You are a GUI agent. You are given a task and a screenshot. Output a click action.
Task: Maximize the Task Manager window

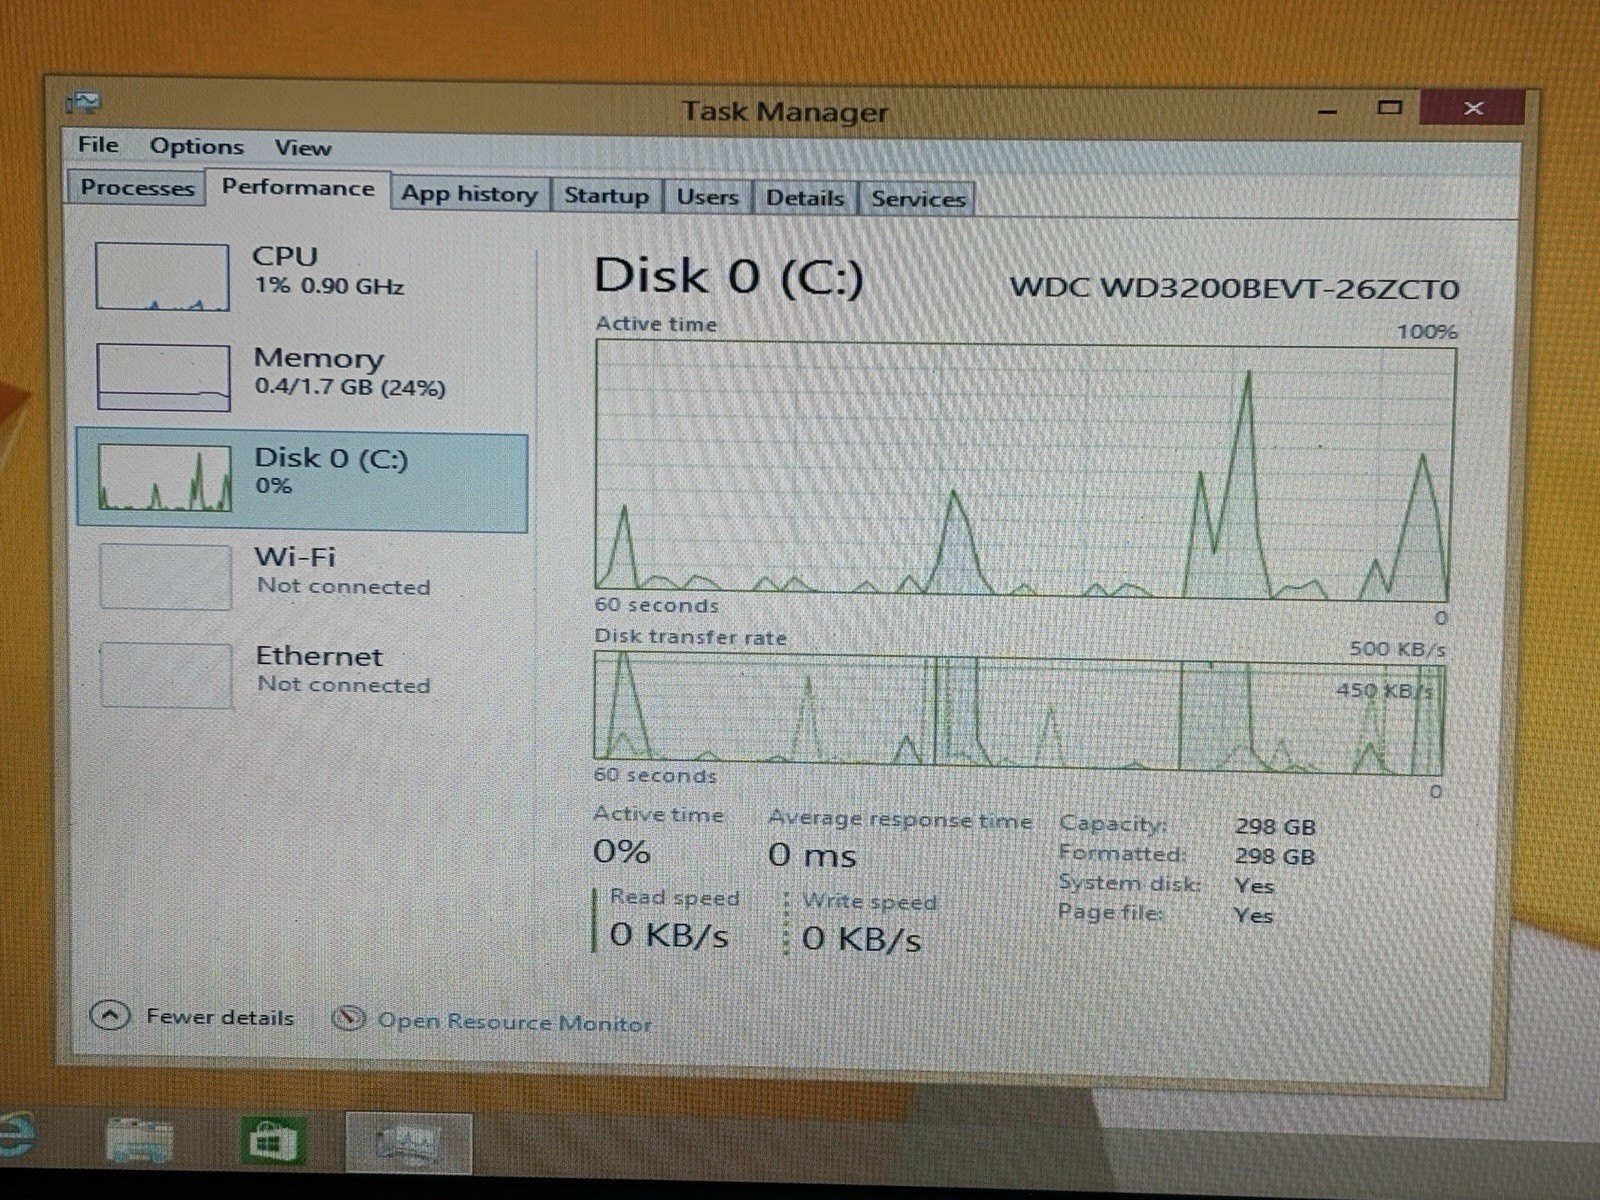point(1389,108)
